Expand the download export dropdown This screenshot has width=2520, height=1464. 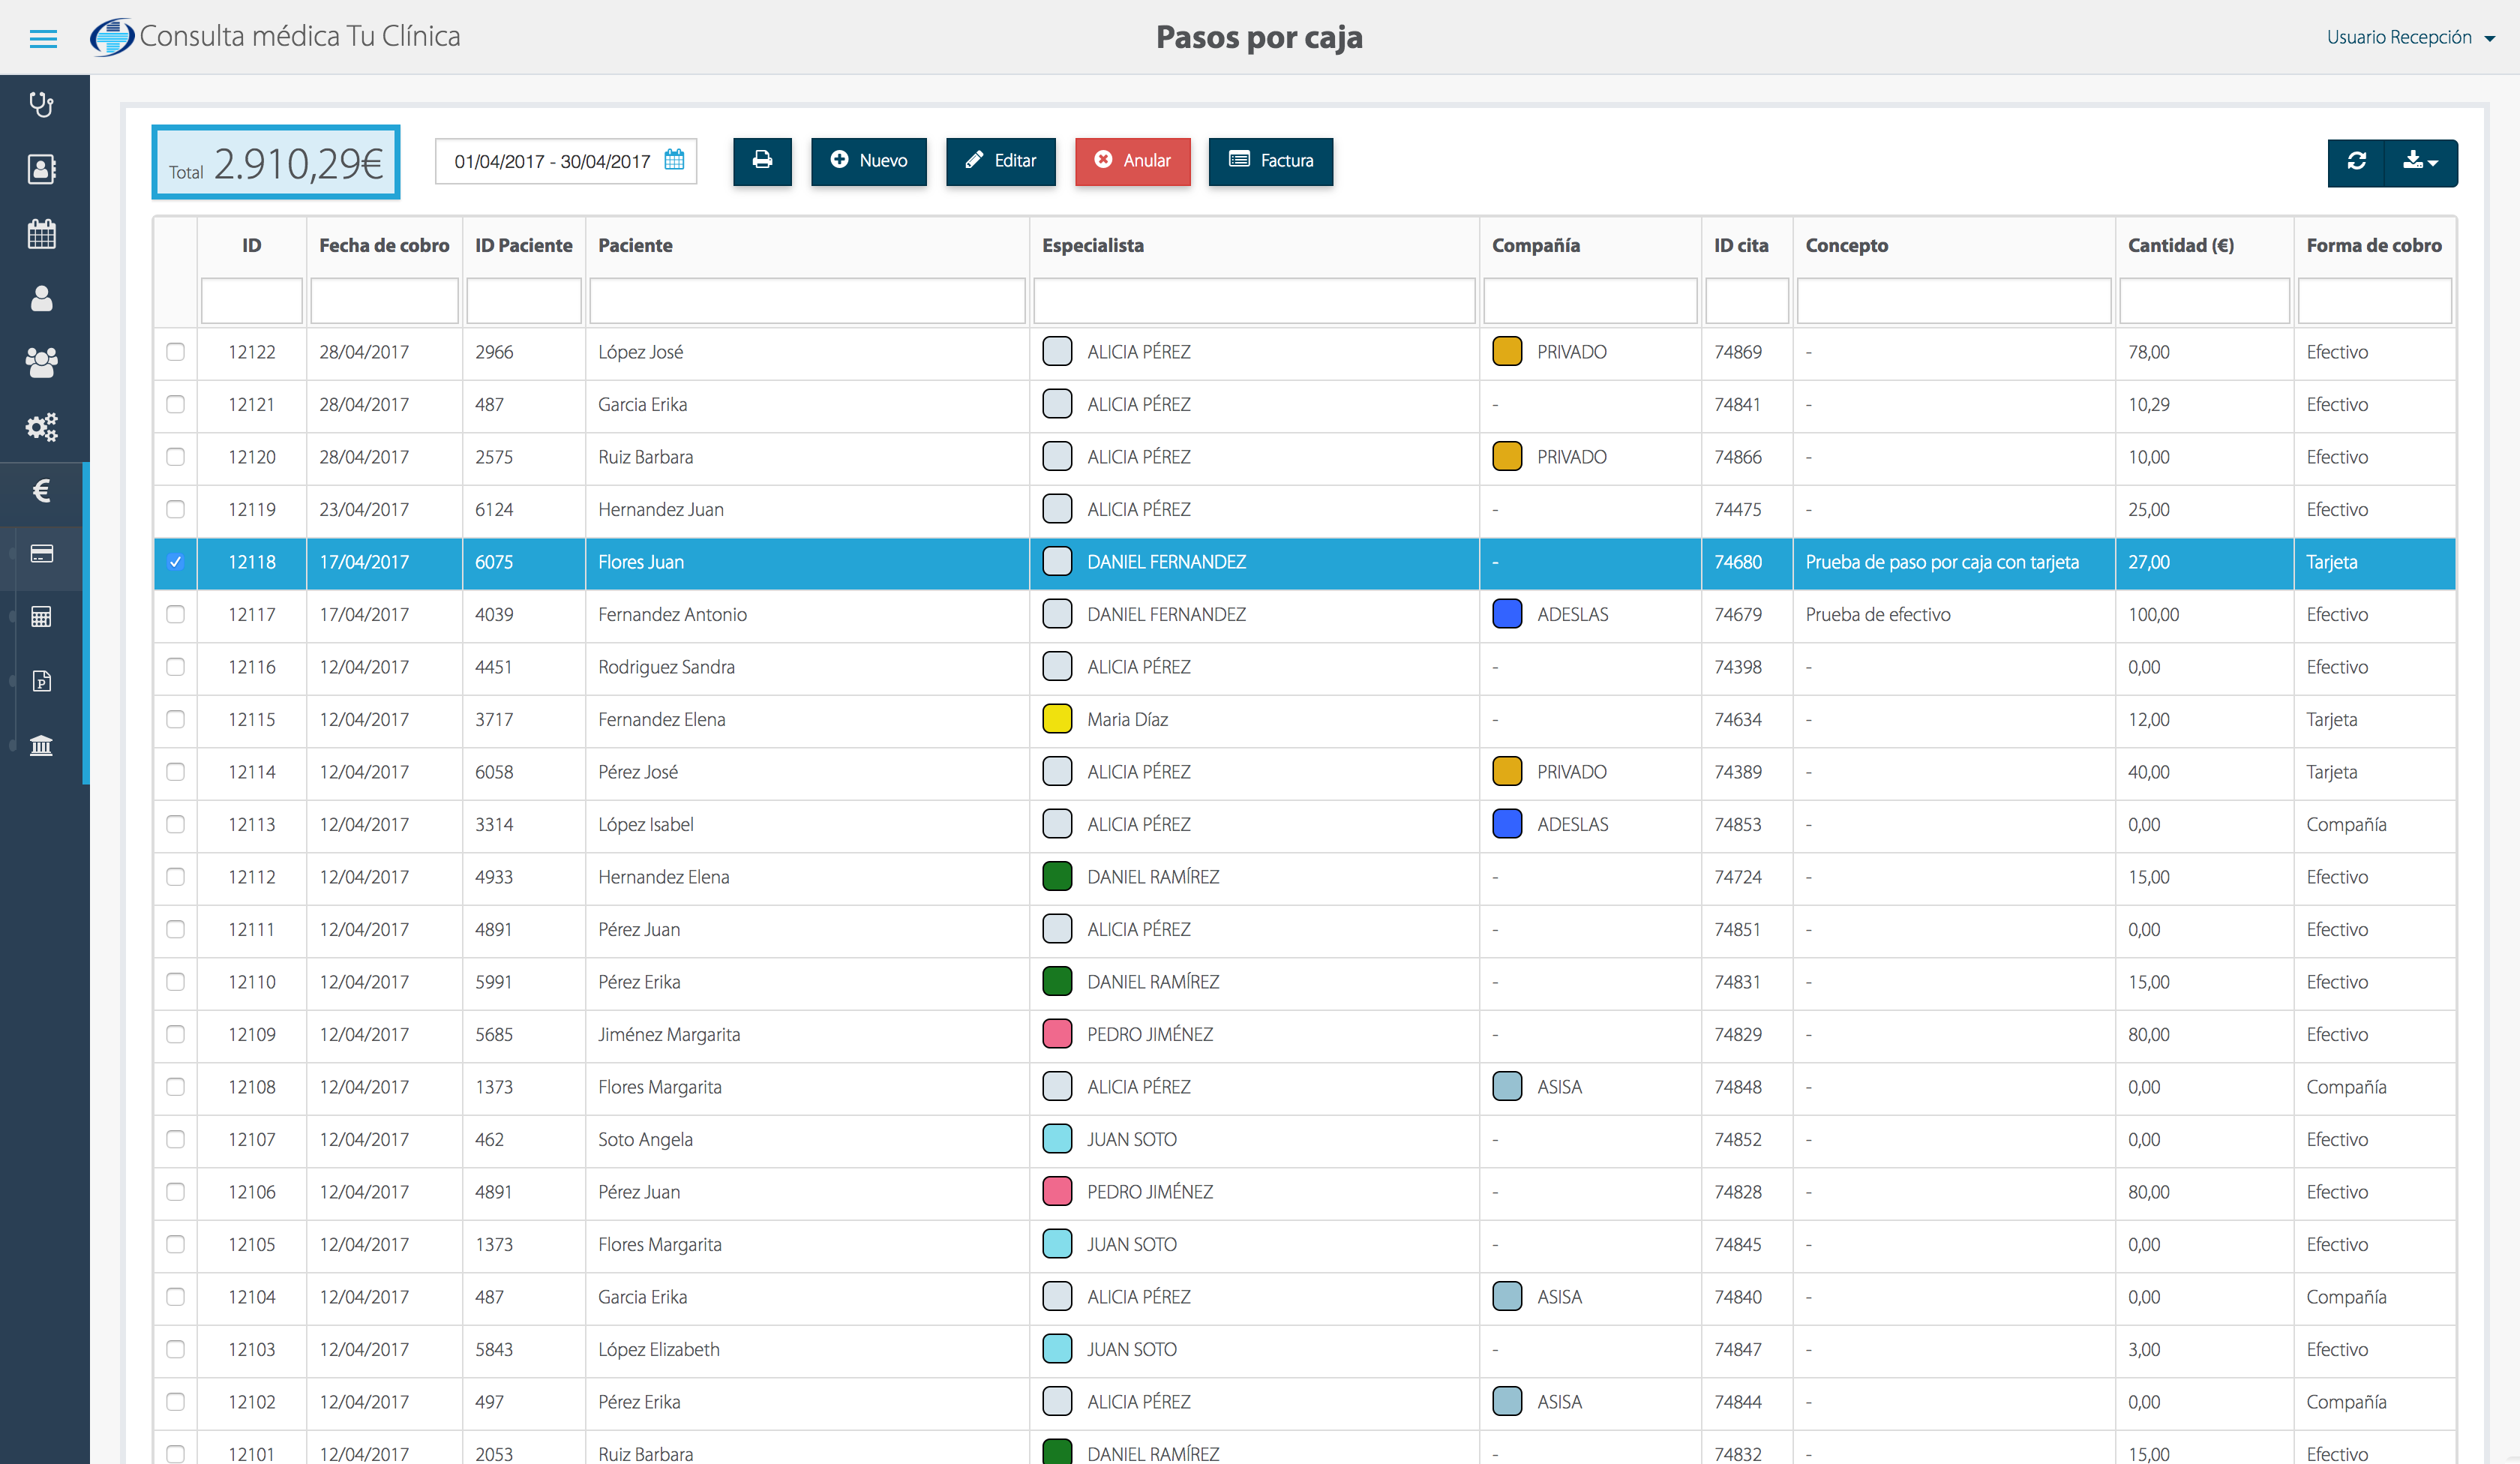tap(2420, 162)
